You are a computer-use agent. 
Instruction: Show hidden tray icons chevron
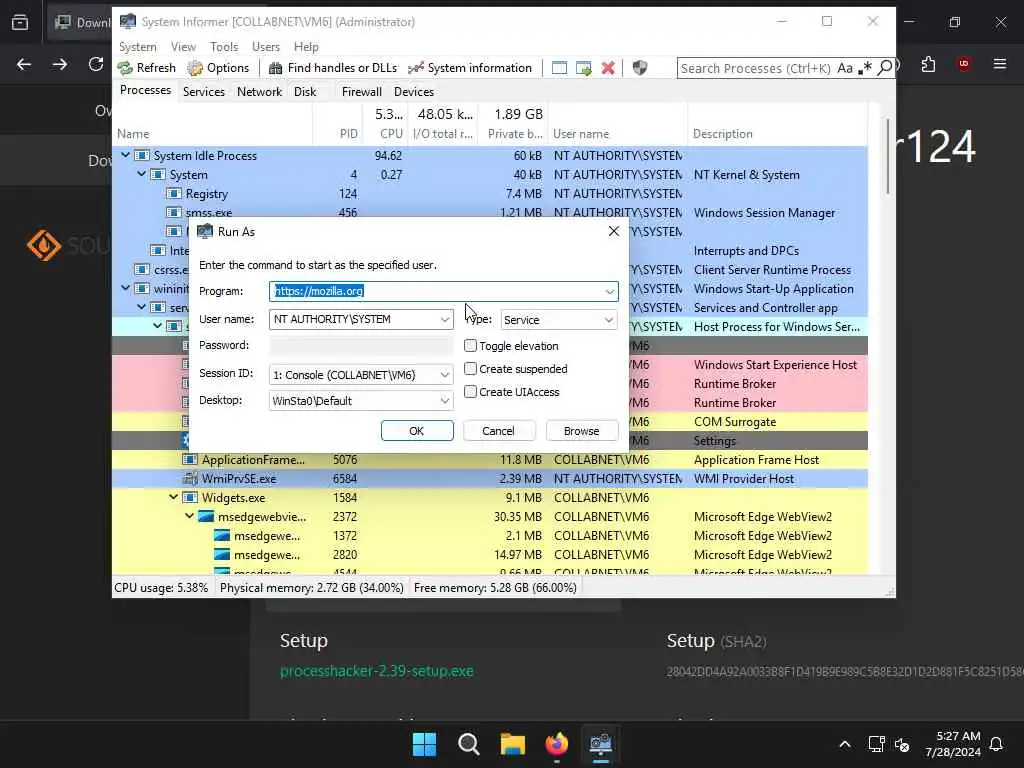pos(844,744)
